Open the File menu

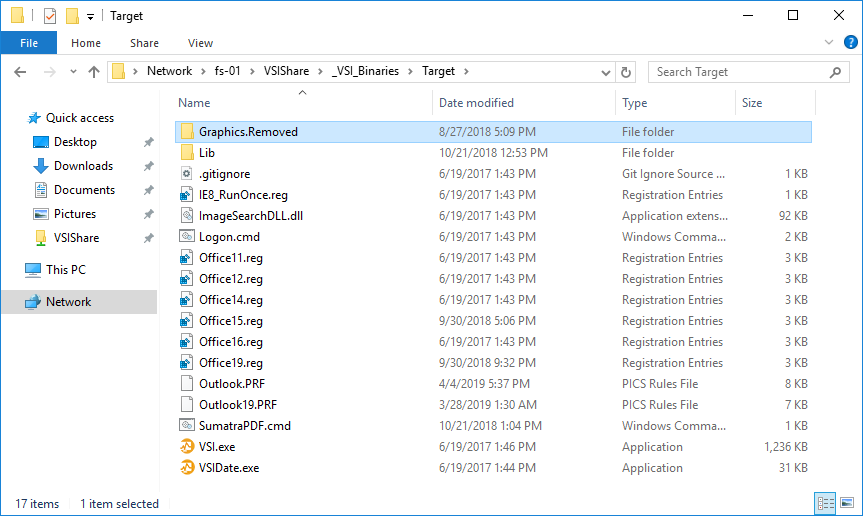click(29, 43)
